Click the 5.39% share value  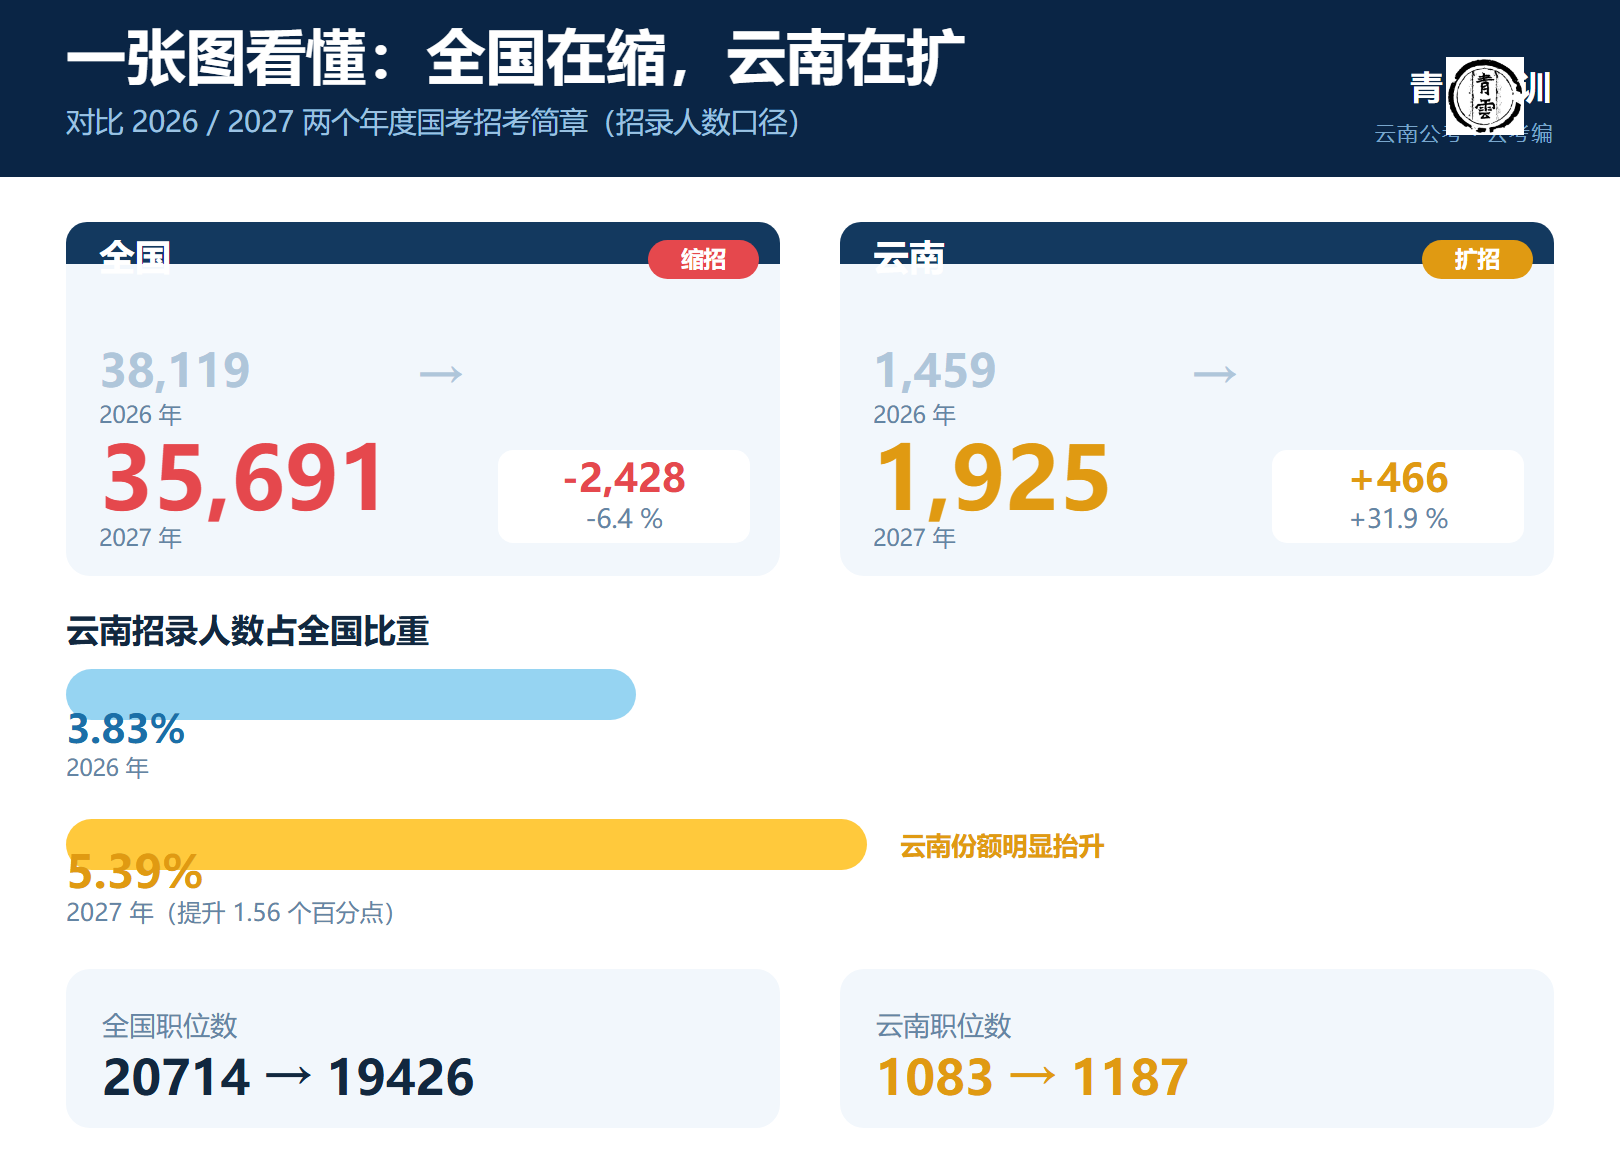click(x=135, y=872)
